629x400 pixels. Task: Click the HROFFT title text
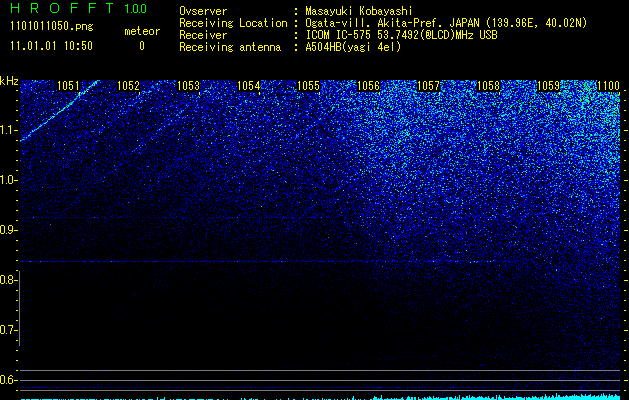coord(62,8)
